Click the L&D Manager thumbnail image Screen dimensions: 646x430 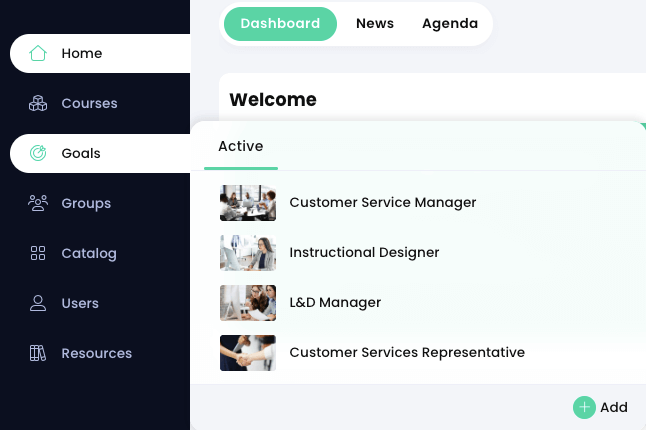[x=248, y=303]
